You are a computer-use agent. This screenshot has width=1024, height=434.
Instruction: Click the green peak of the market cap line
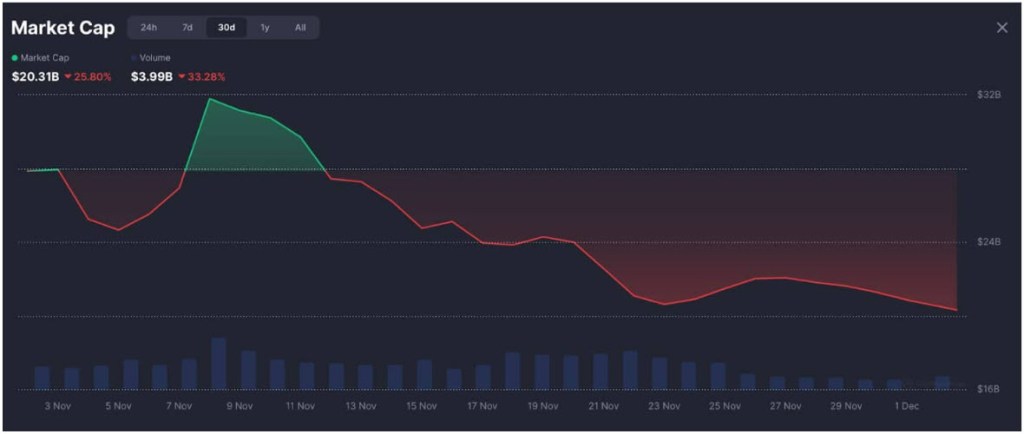pos(209,99)
